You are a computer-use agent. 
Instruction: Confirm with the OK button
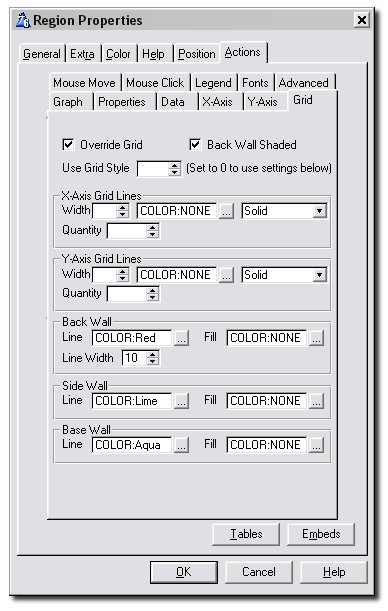pyautogui.click(x=184, y=572)
